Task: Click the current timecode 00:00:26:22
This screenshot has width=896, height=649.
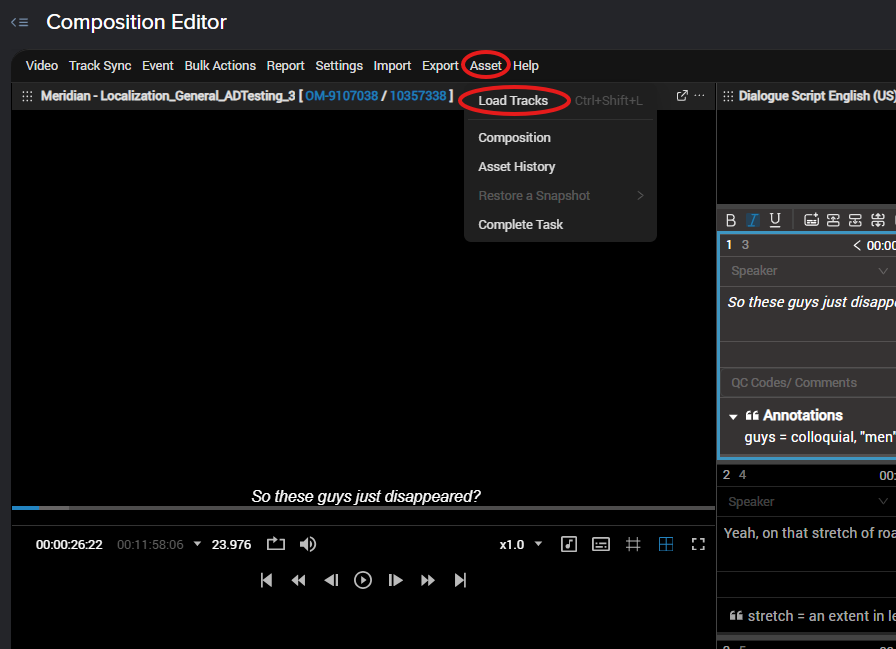Action: (x=69, y=545)
